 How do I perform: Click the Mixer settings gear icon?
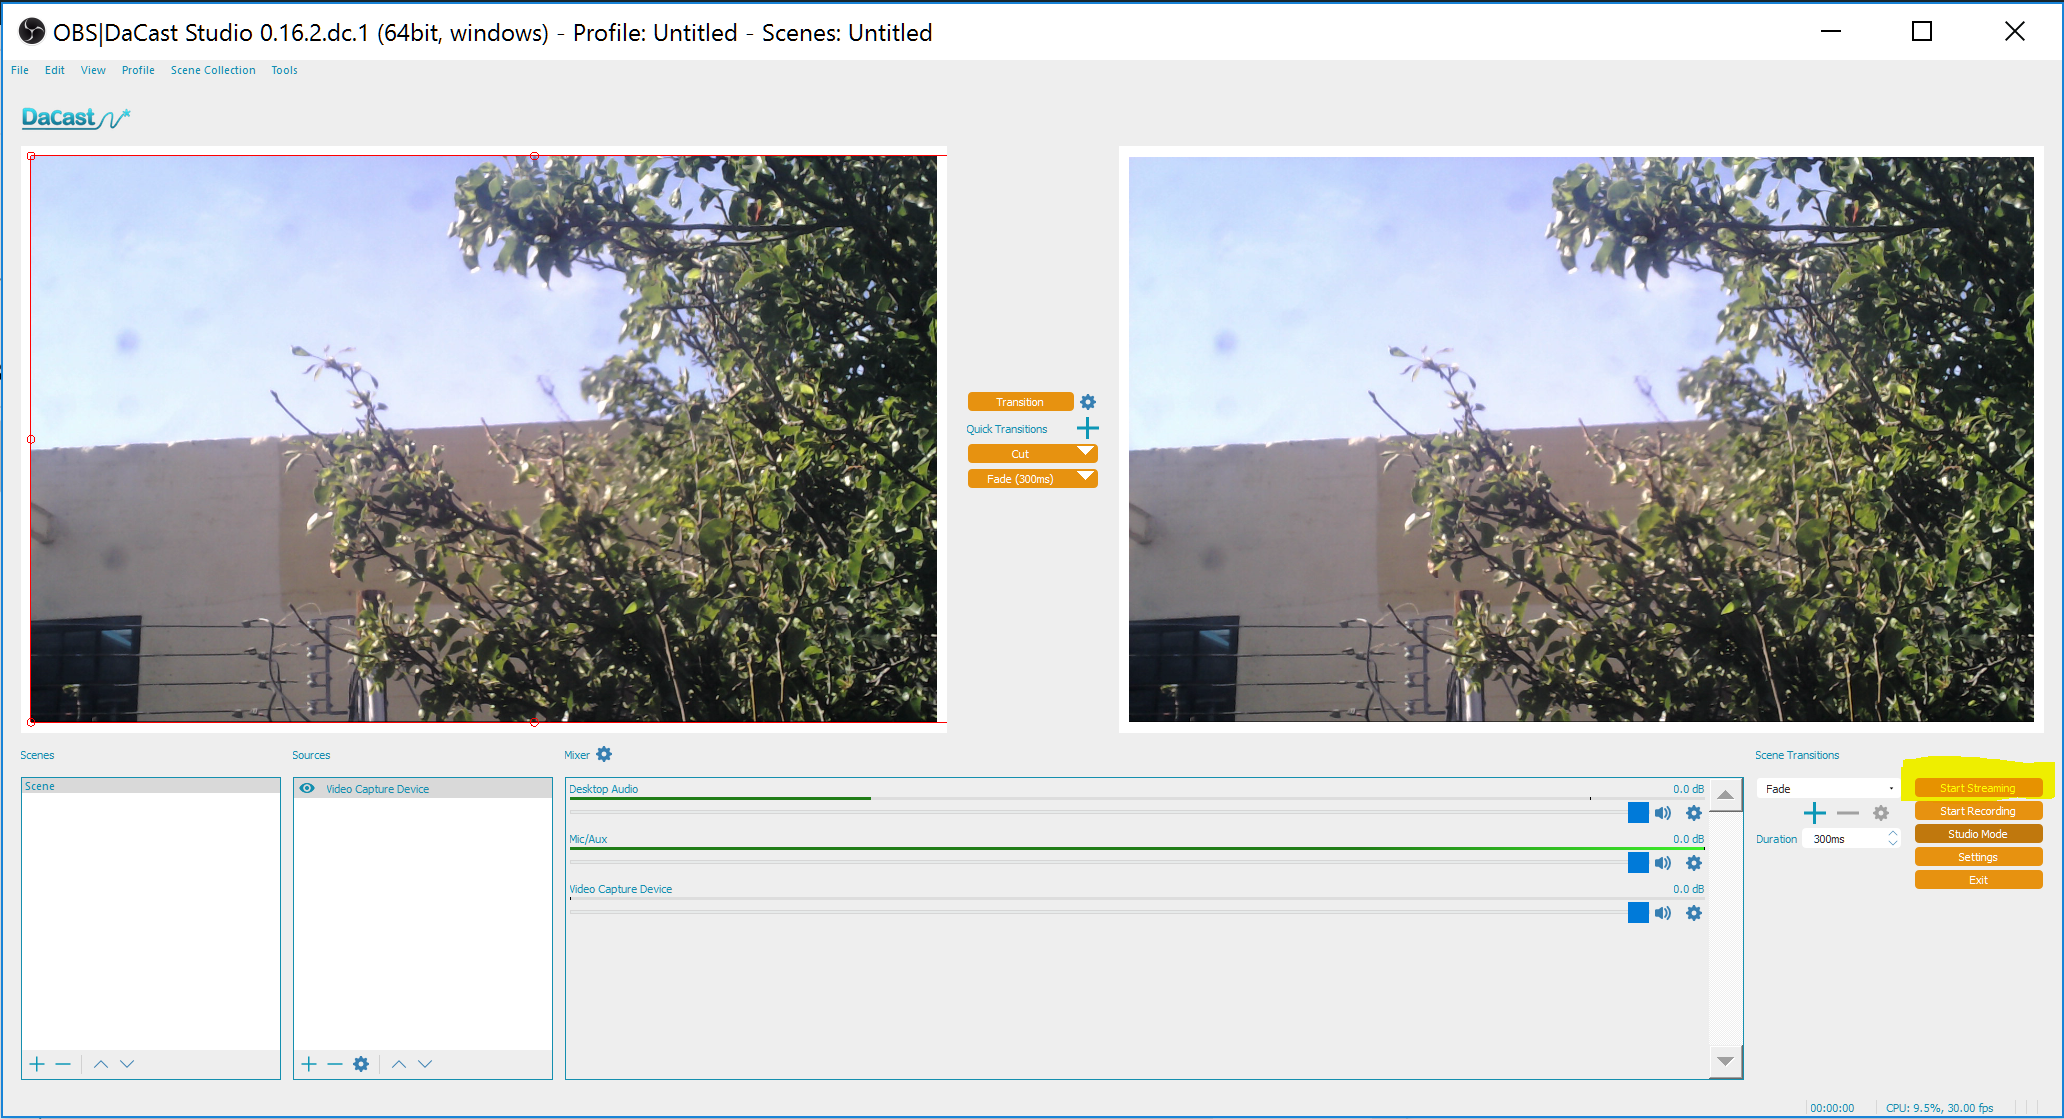[x=606, y=755]
